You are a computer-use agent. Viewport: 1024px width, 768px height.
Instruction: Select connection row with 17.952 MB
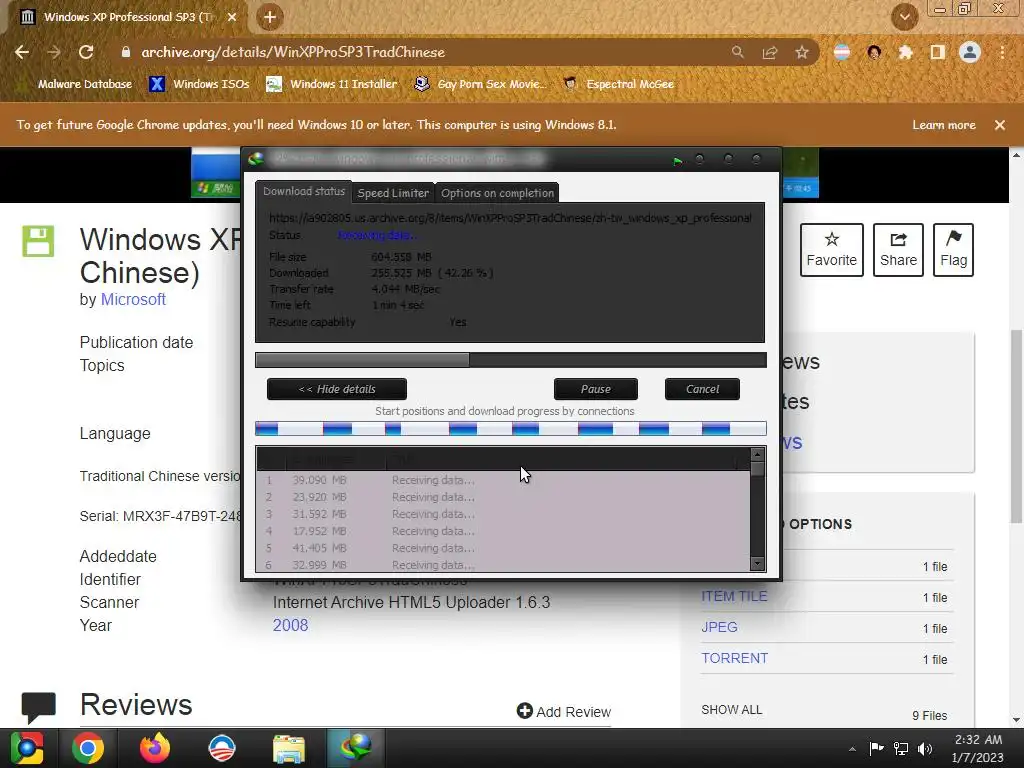[503, 531]
